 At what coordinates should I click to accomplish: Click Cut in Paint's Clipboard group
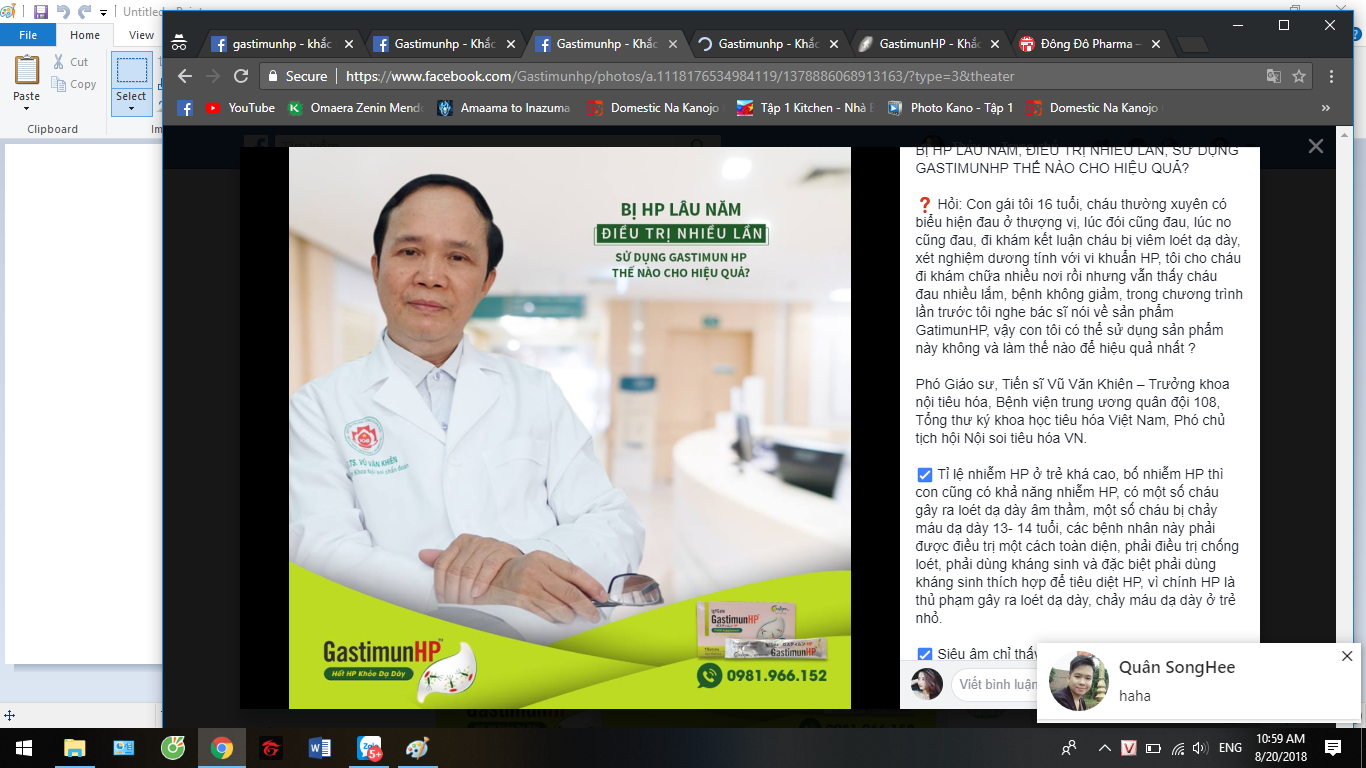71,62
